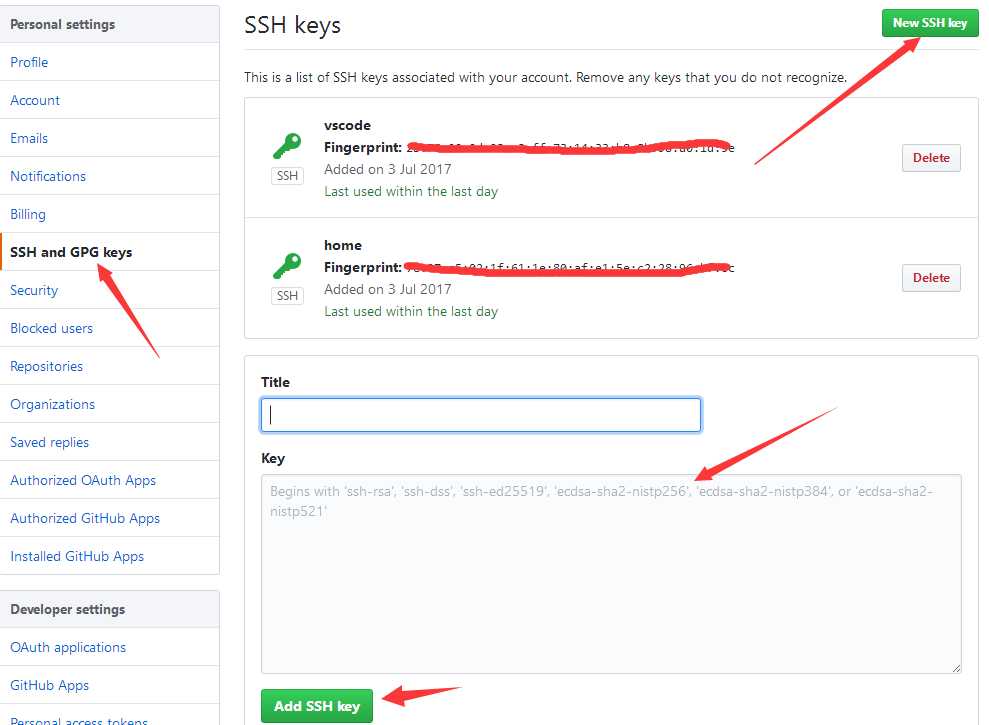
Task: Open Organizations settings
Action: (52, 404)
